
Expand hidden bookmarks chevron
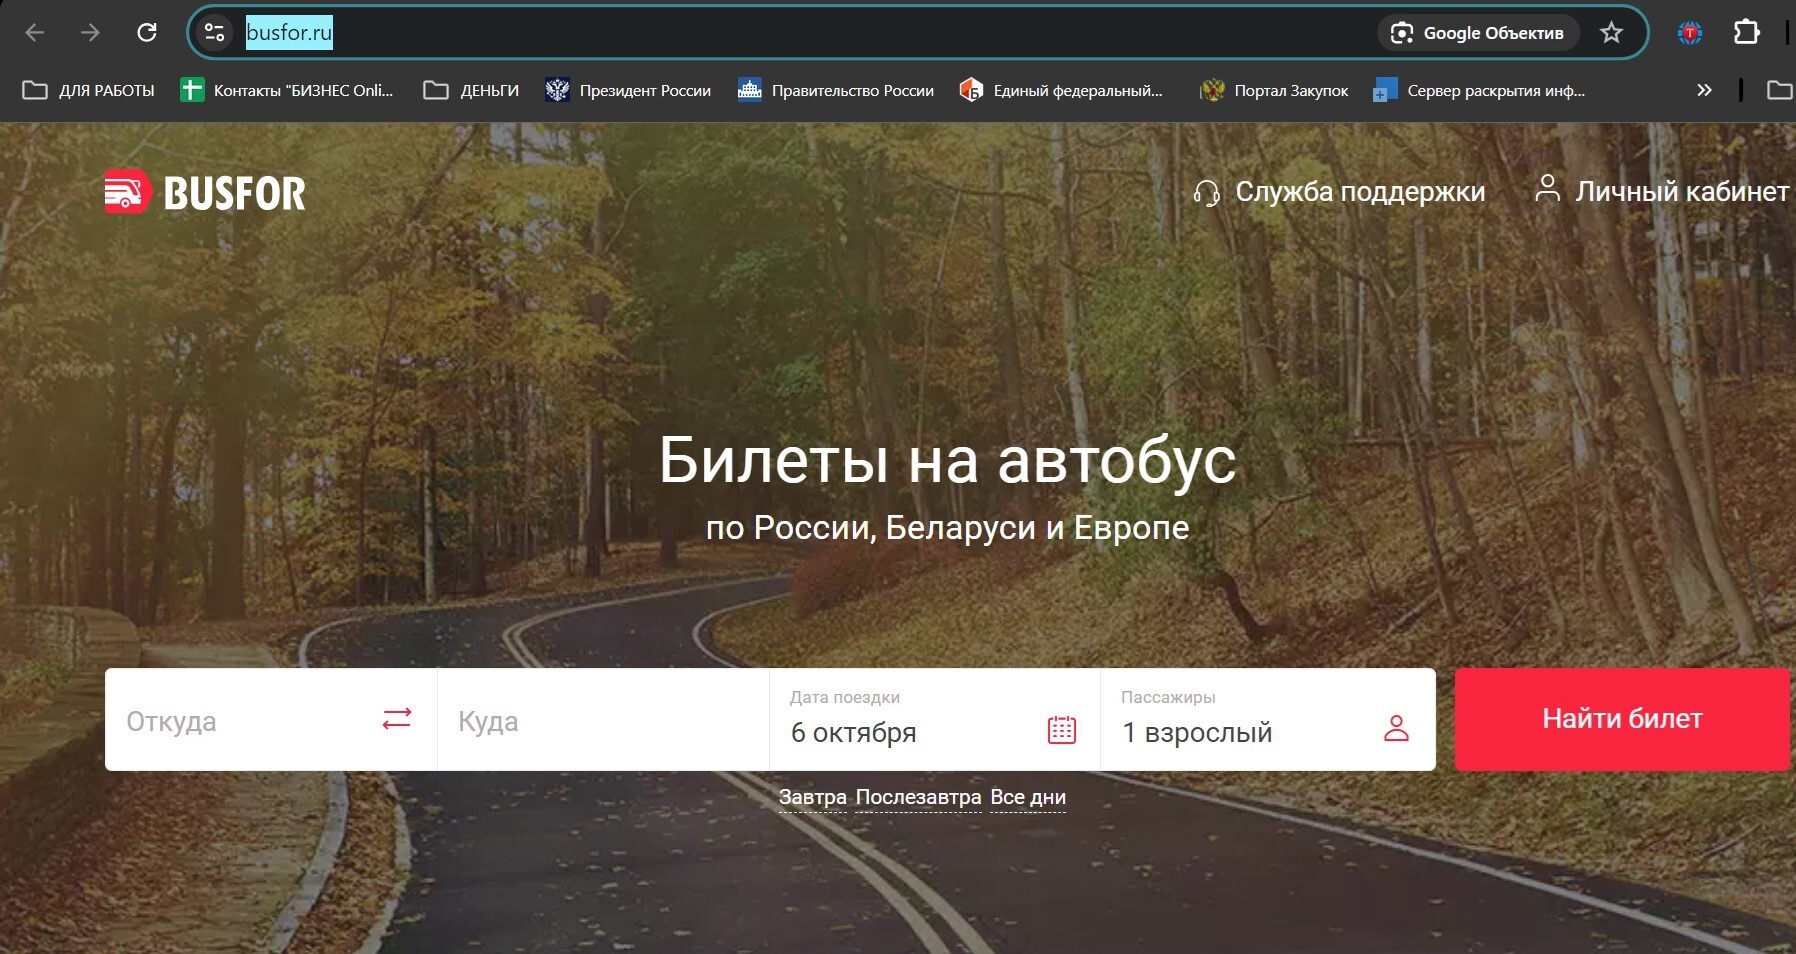1704,90
